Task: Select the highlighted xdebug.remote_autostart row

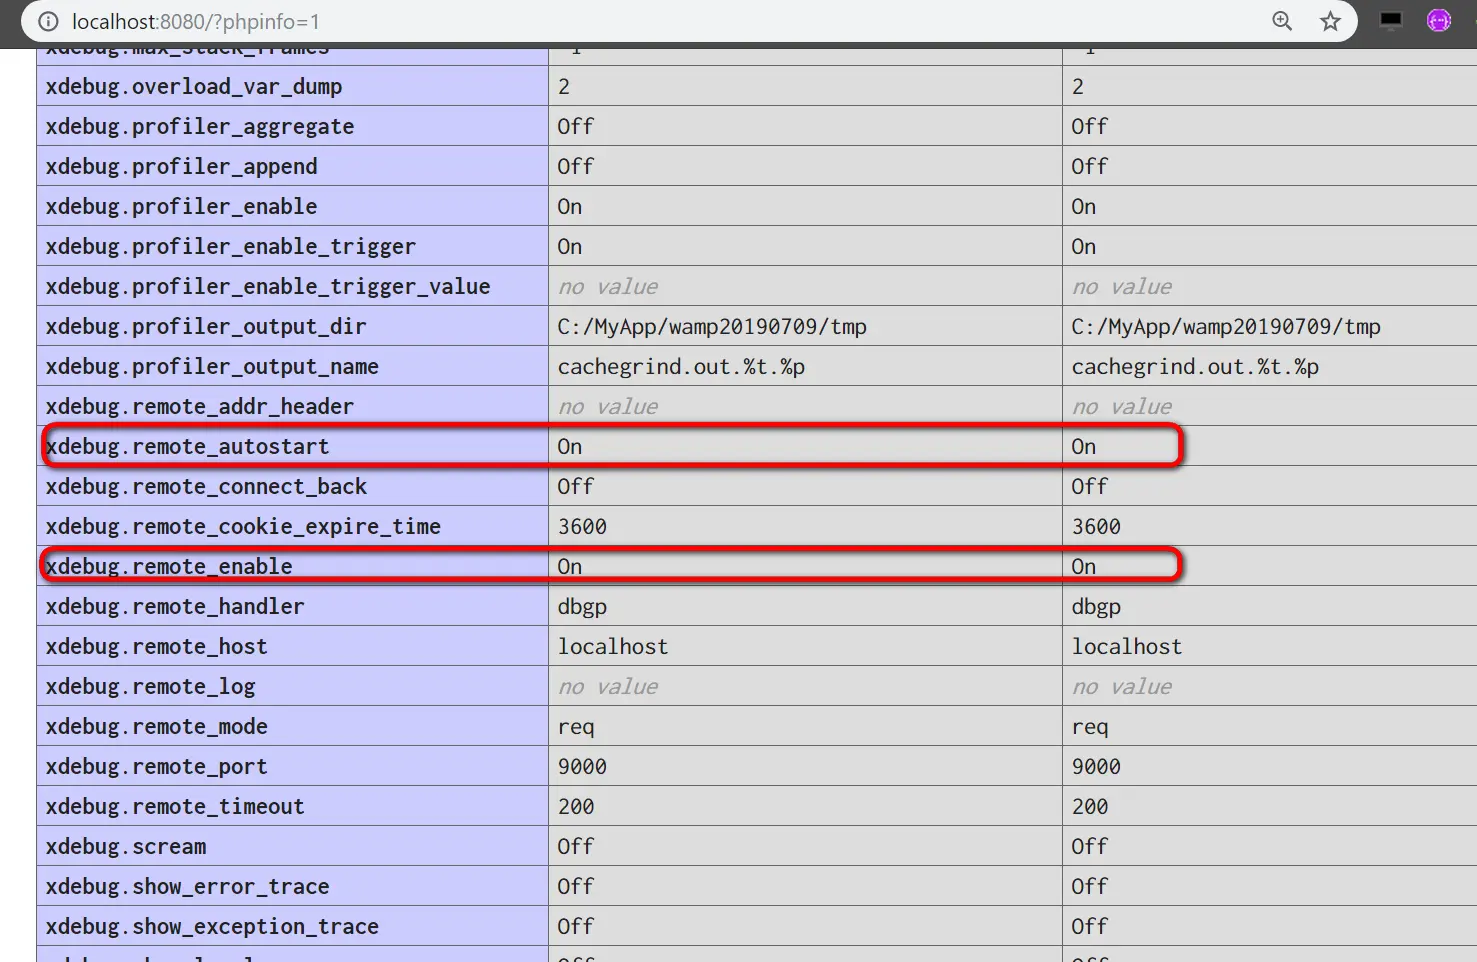Action: tap(187, 446)
